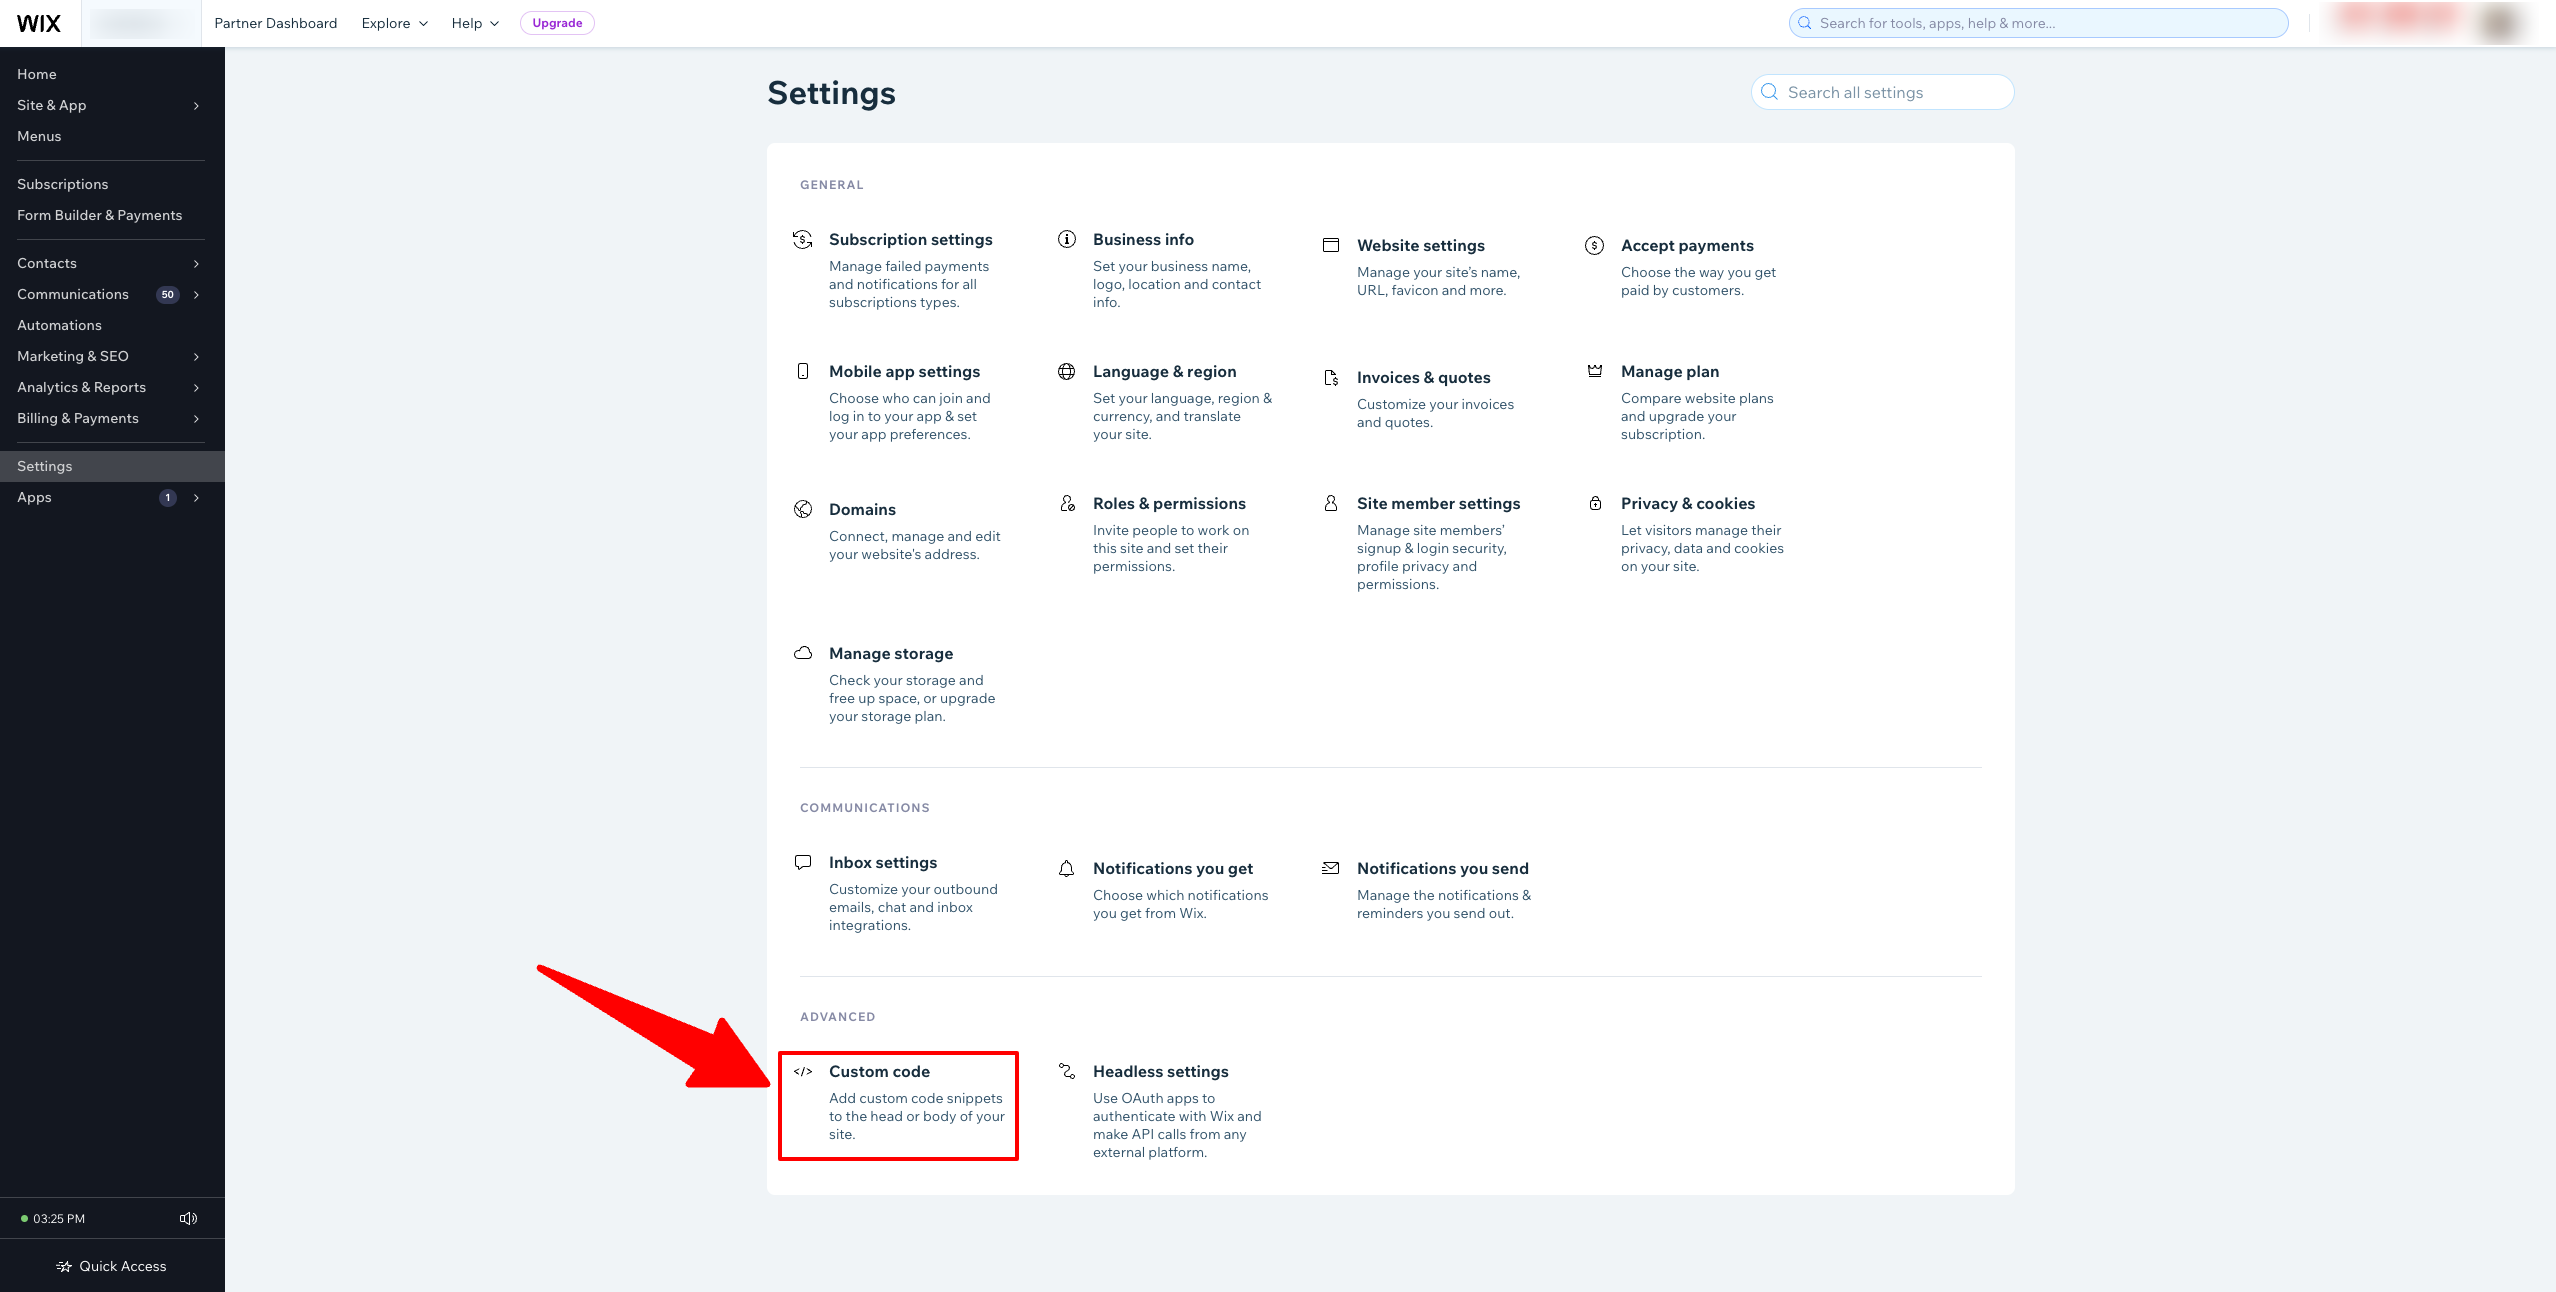The height and width of the screenshot is (1292, 2556).
Task: Click the Wix logo
Action: pyautogui.click(x=39, y=22)
